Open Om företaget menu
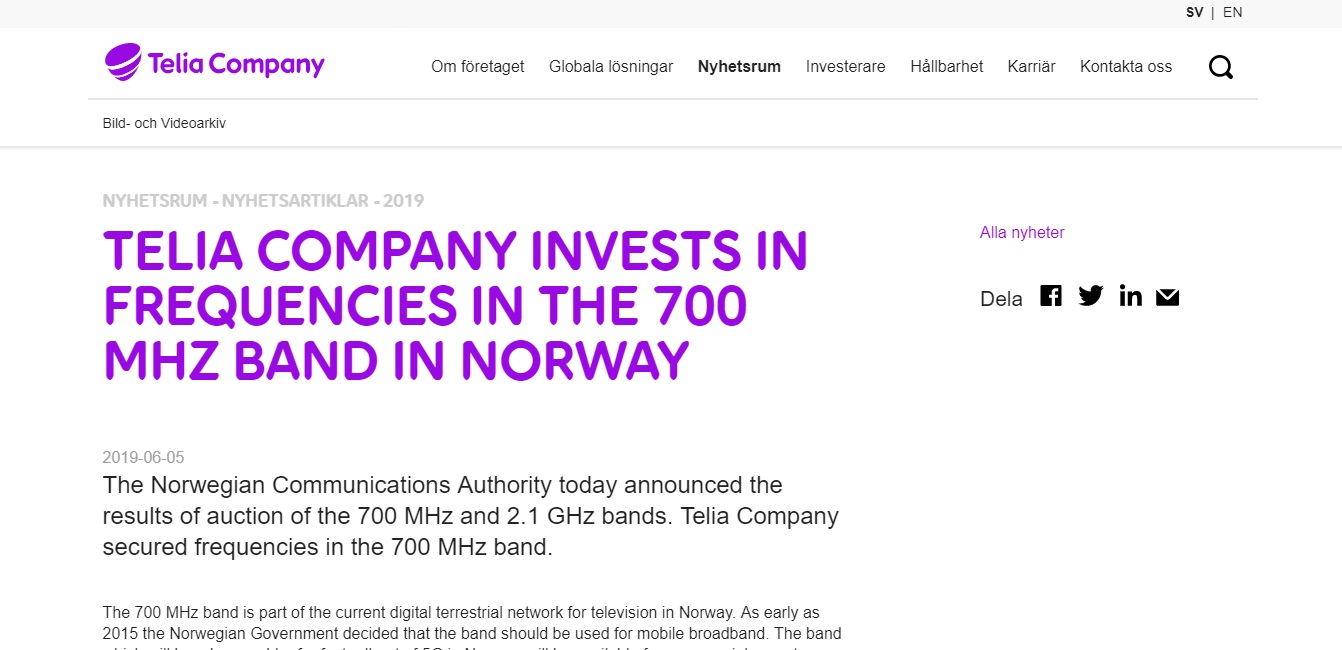1342x650 pixels. tap(478, 67)
